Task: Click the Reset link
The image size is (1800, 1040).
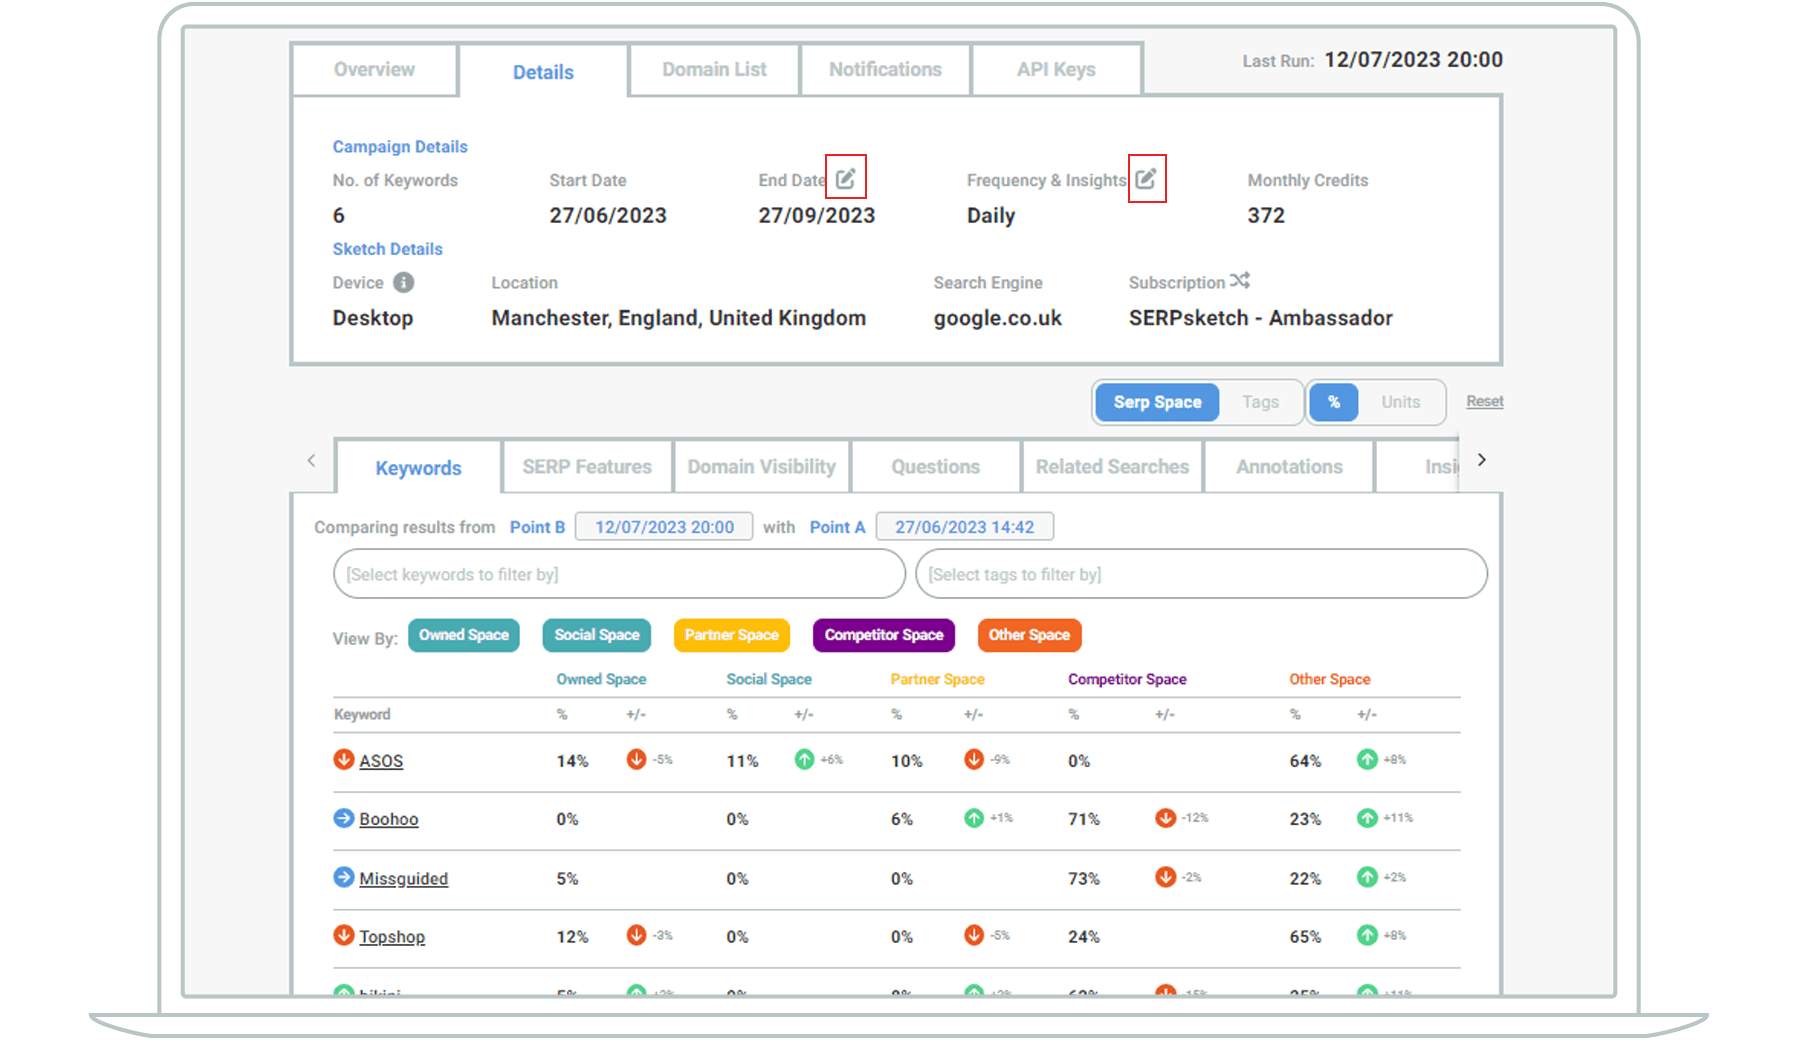Action: point(1485,401)
